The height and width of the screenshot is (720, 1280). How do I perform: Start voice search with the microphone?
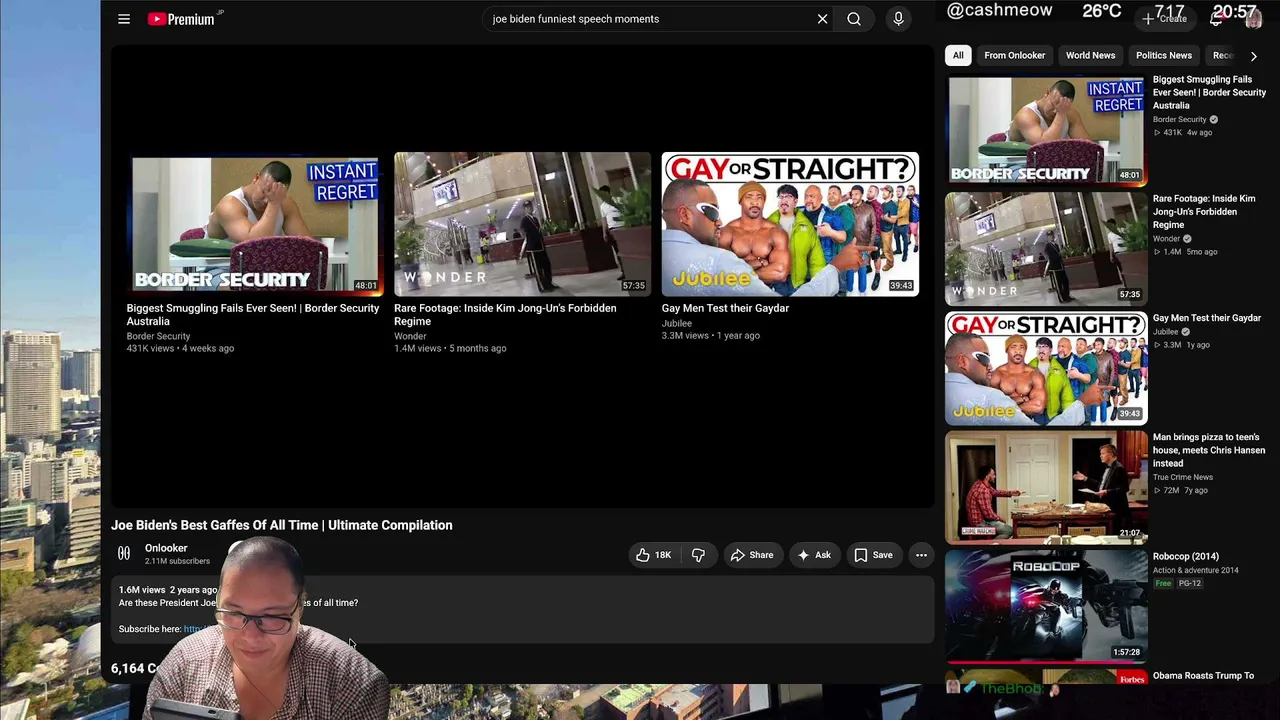pyautogui.click(x=898, y=19)
